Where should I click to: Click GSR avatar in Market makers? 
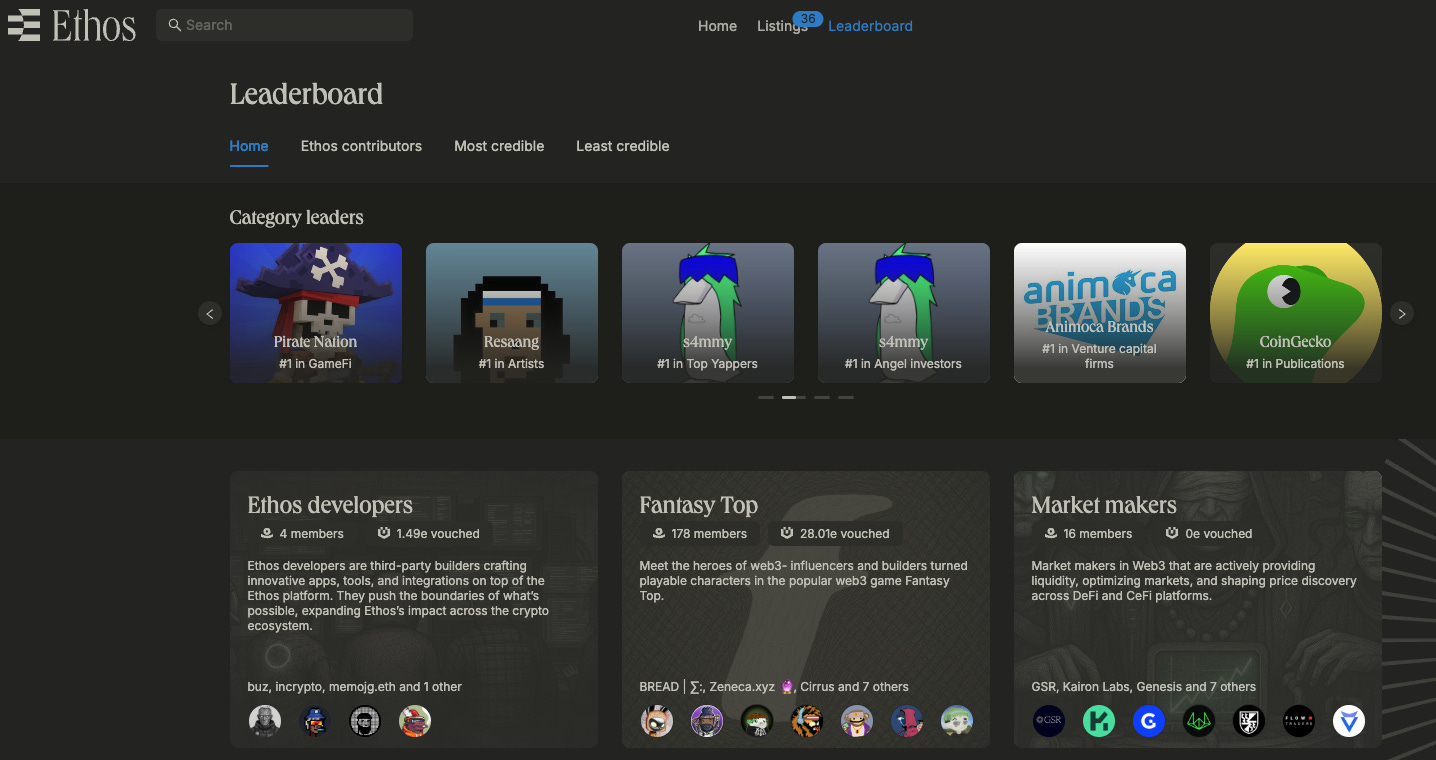tap(1049, 721)
